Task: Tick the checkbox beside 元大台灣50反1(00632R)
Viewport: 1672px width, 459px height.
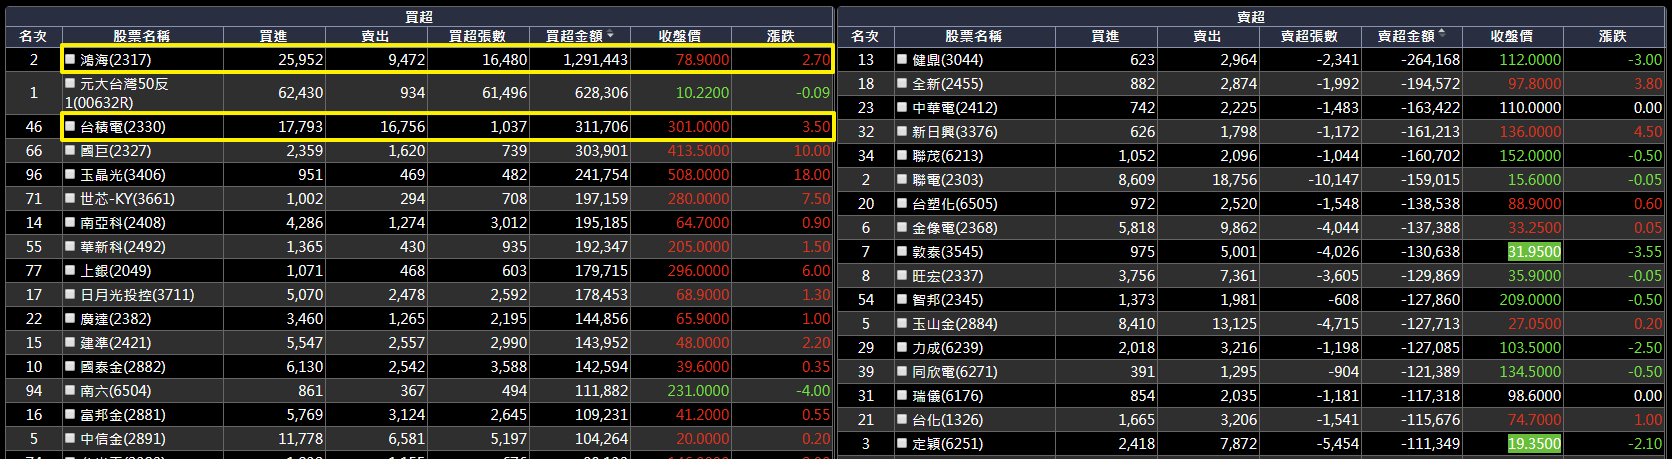Action: coord(71,85)
